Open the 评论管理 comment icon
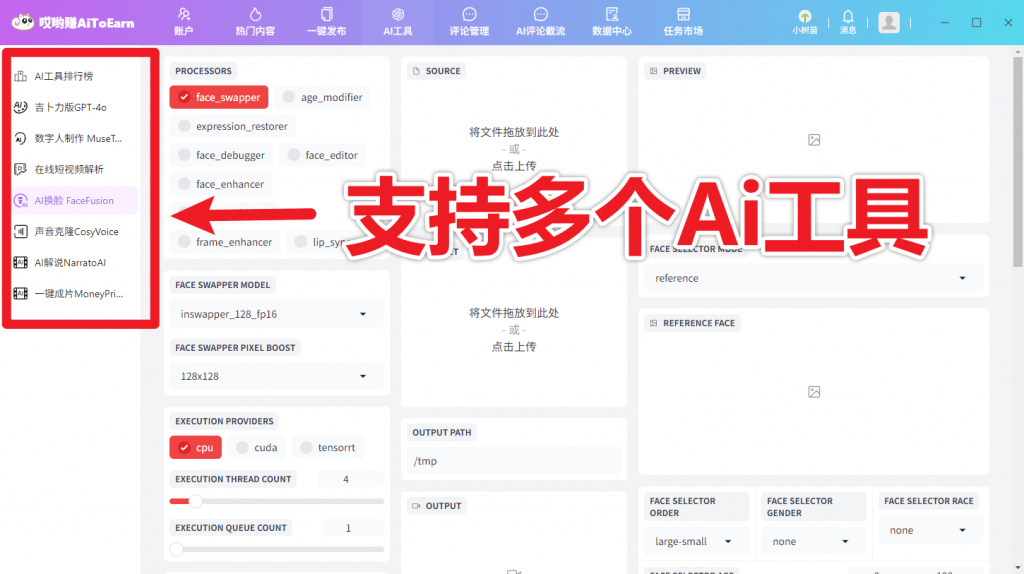 (469, 15)
